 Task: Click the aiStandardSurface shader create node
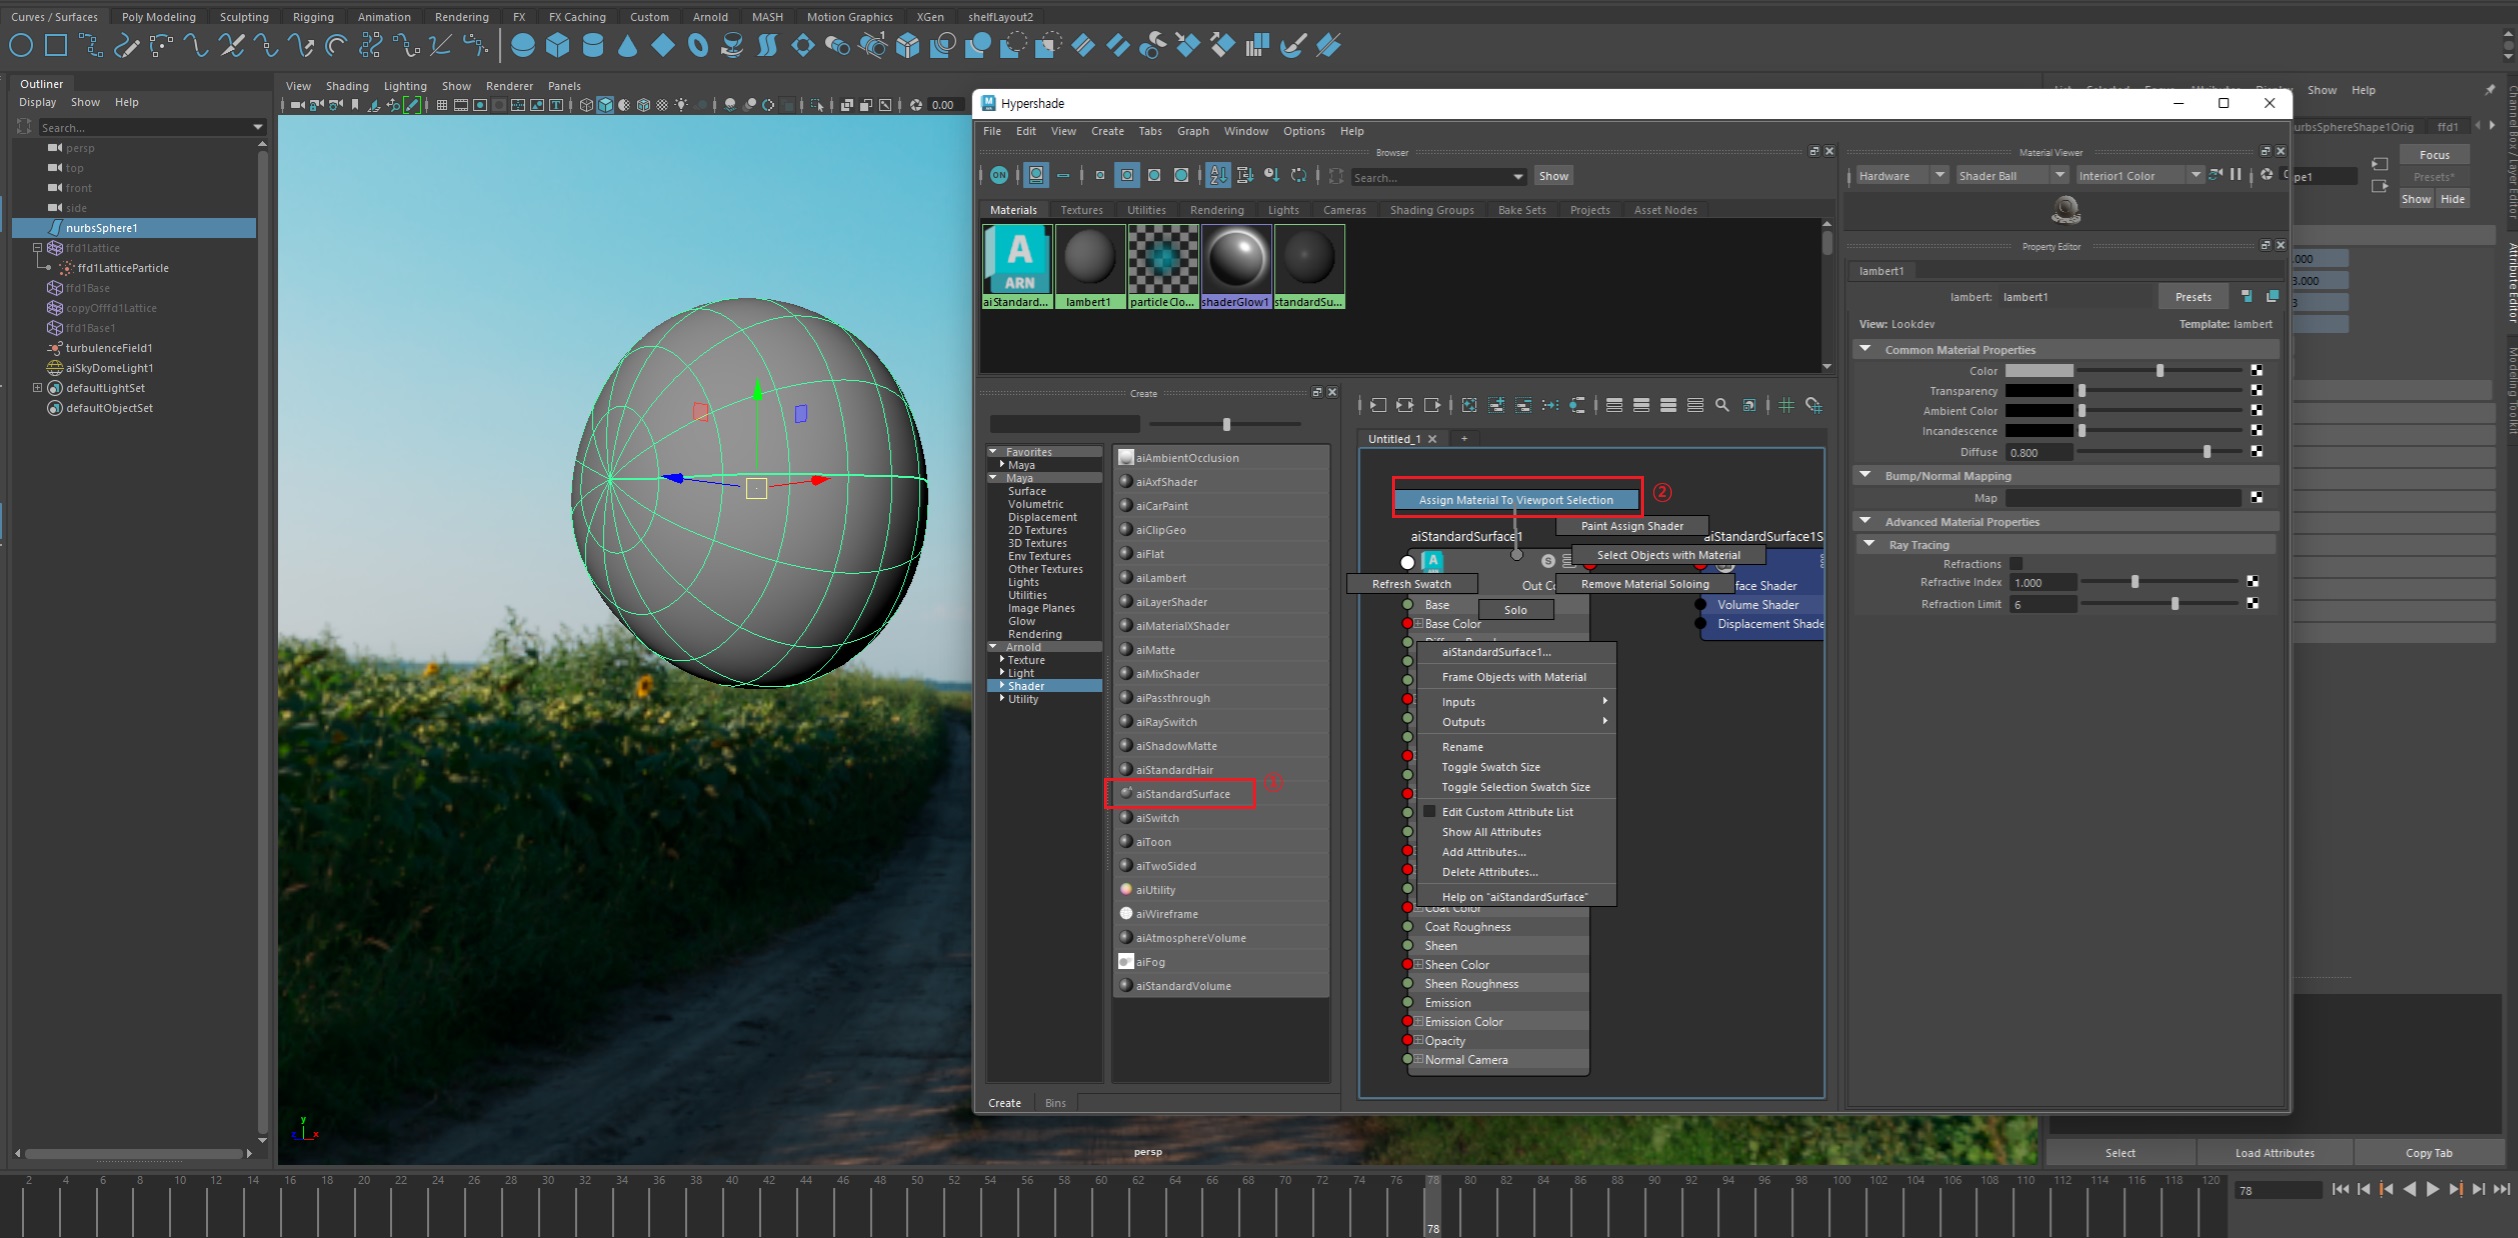(x=1182, y=794)
